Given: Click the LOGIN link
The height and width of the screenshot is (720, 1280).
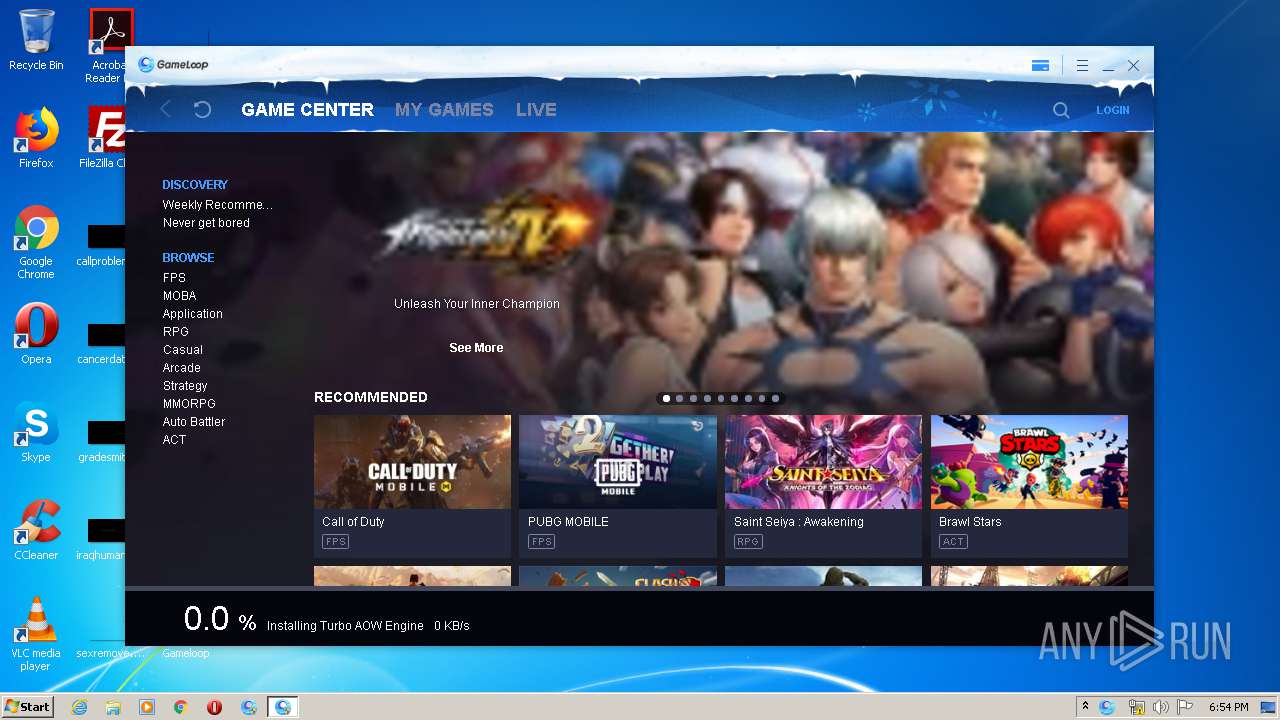Looking at the screenshot, I should click(x=1112, y=110).
